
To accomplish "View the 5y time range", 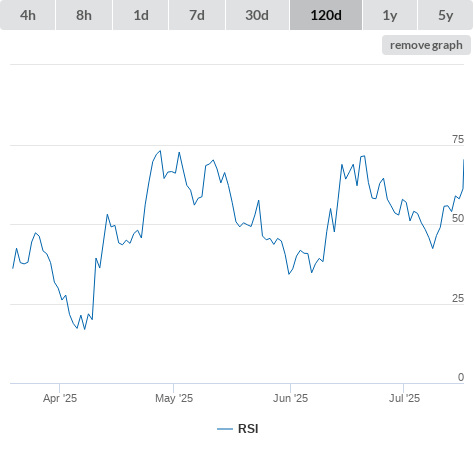I will pyautogui.click(x=445, y=15).
